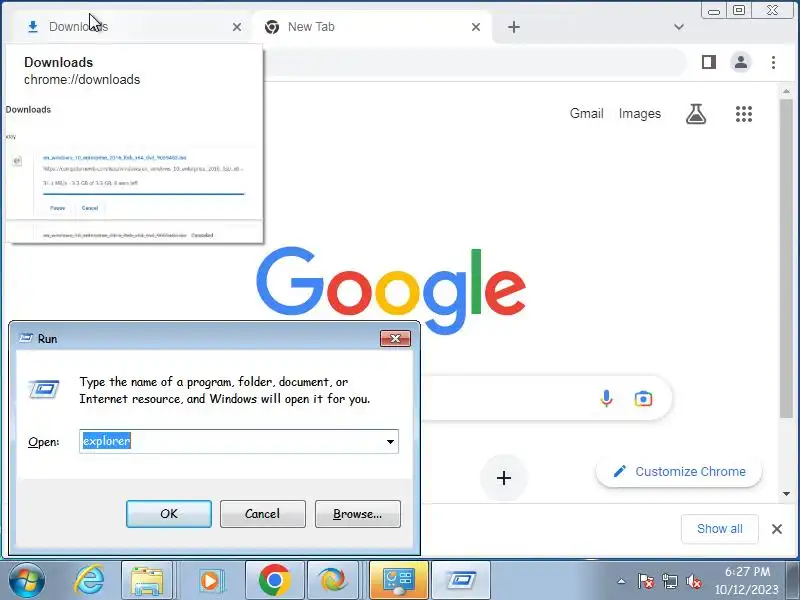
Task: Open Search Labs flask icon
Action: point(696,114)
